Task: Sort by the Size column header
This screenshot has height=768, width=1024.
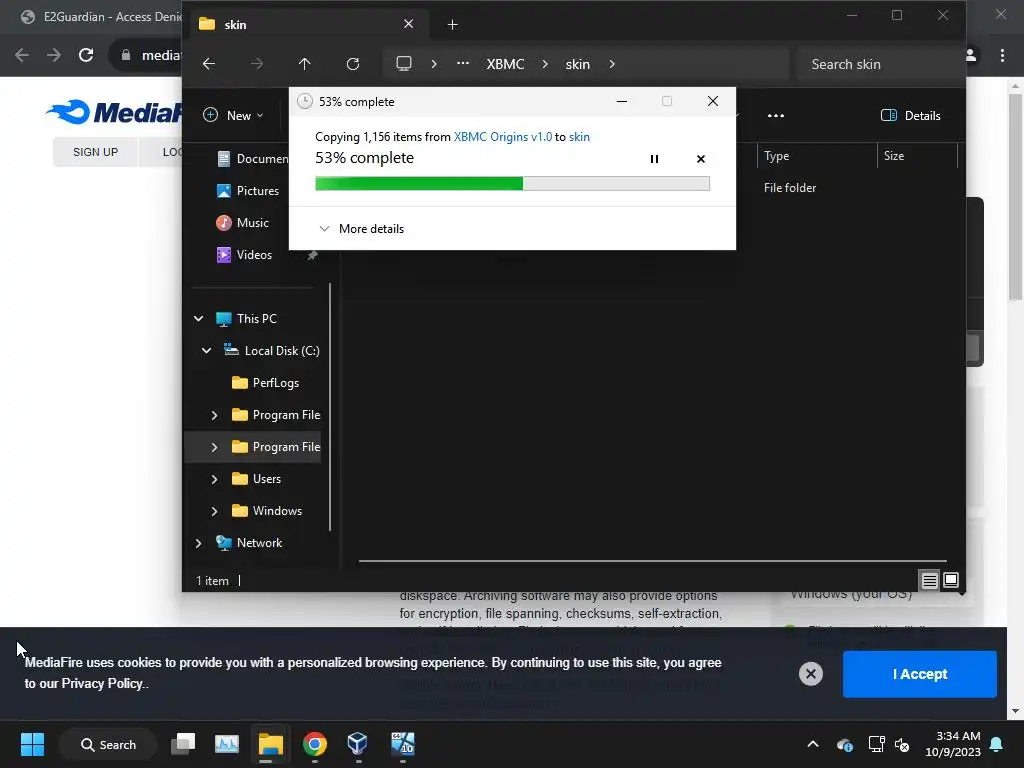Action: [917, 156]
